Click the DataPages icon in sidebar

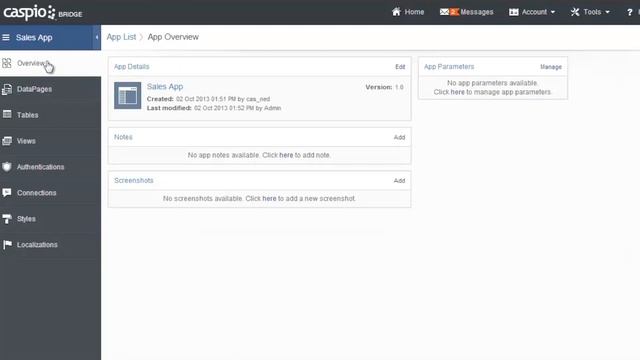point(7,89)
